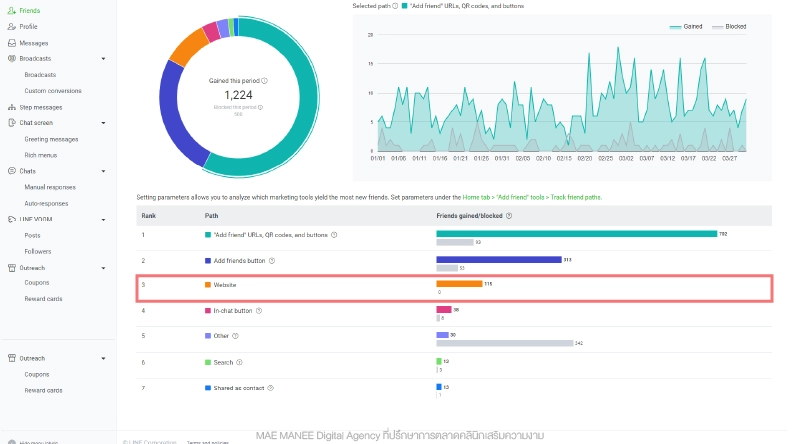This screenshot has width=801, height=444.
Task: Collapse the Chat screen submenu arrow
Action: pyautogui.click(x=103, y=123)
